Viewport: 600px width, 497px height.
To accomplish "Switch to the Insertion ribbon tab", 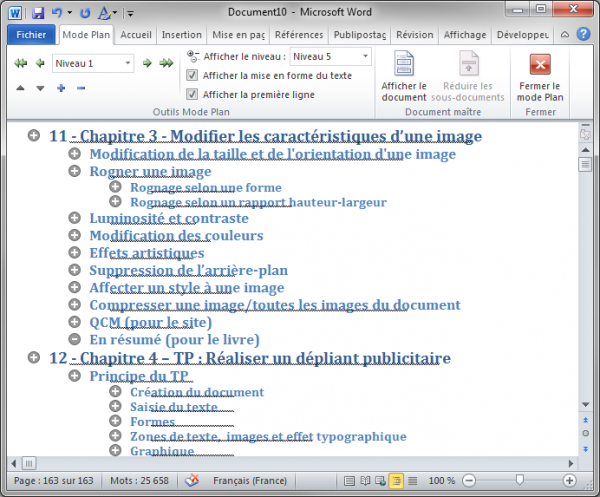I will 181,34.
